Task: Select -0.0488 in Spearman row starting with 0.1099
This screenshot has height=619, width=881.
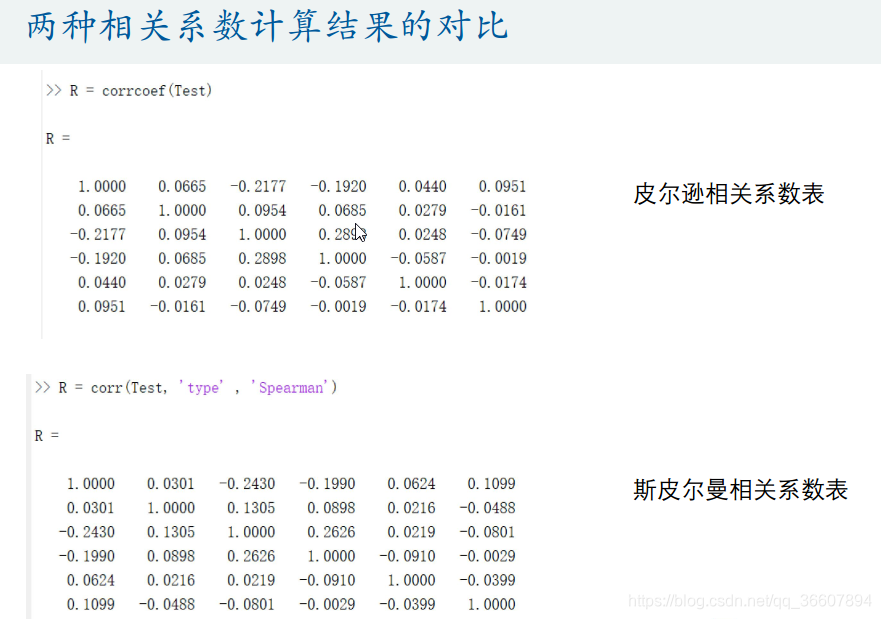Action: pyautogui.click(x=167, y=604)
